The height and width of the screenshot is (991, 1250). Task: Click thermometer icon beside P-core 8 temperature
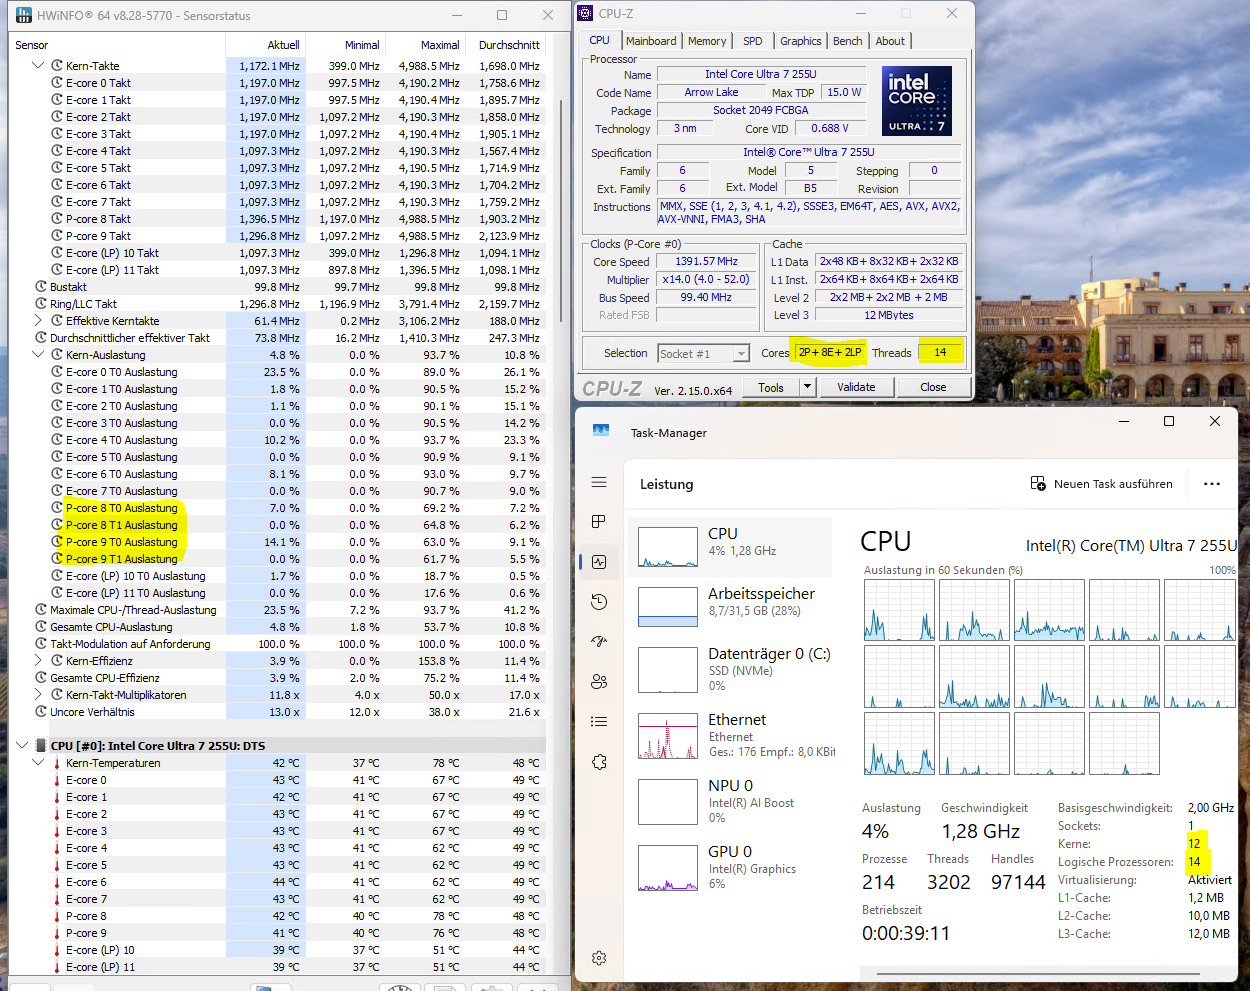point(57,916)
